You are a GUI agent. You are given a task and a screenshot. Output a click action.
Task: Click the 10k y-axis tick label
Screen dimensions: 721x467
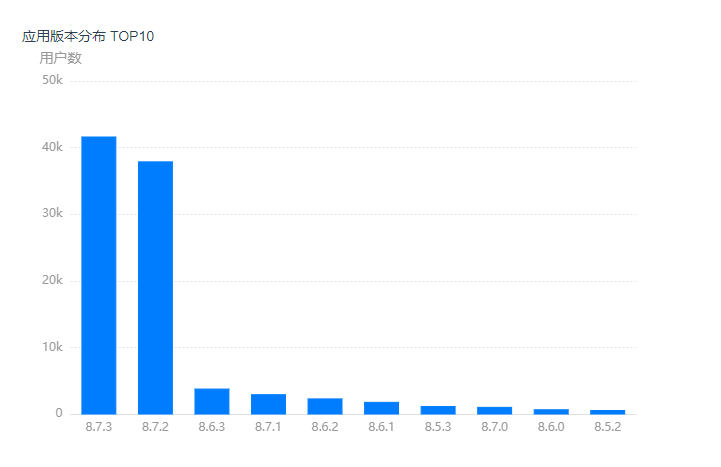pos(52,347)
